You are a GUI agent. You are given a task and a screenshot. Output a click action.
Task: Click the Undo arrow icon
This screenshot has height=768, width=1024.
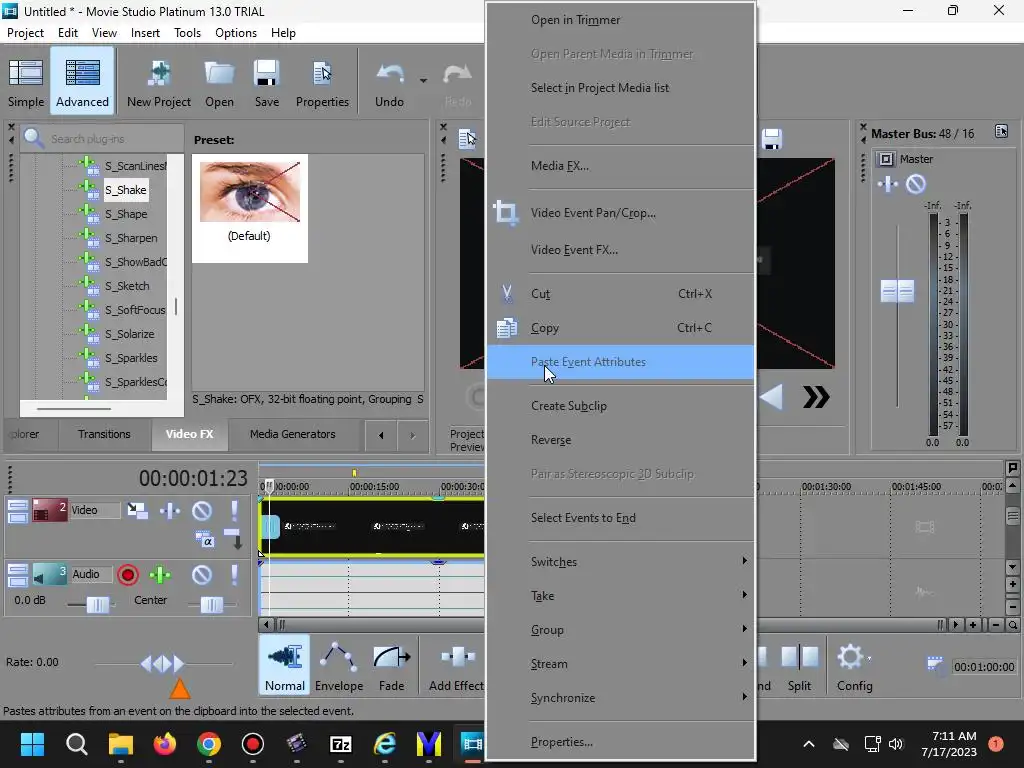tap(389, 82)
